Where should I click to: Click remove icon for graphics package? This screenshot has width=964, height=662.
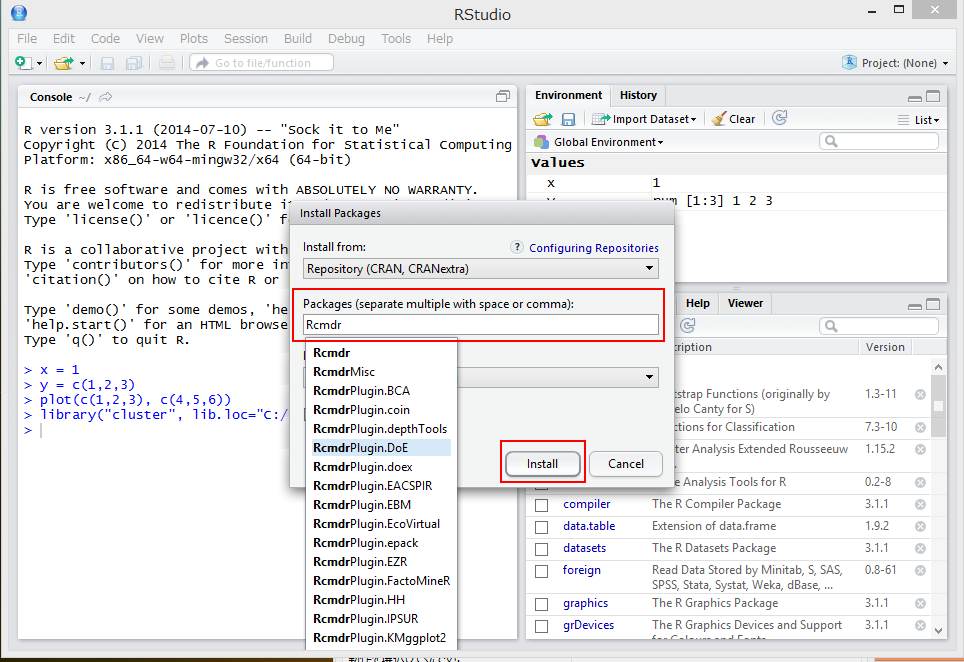tap(920, 603)
